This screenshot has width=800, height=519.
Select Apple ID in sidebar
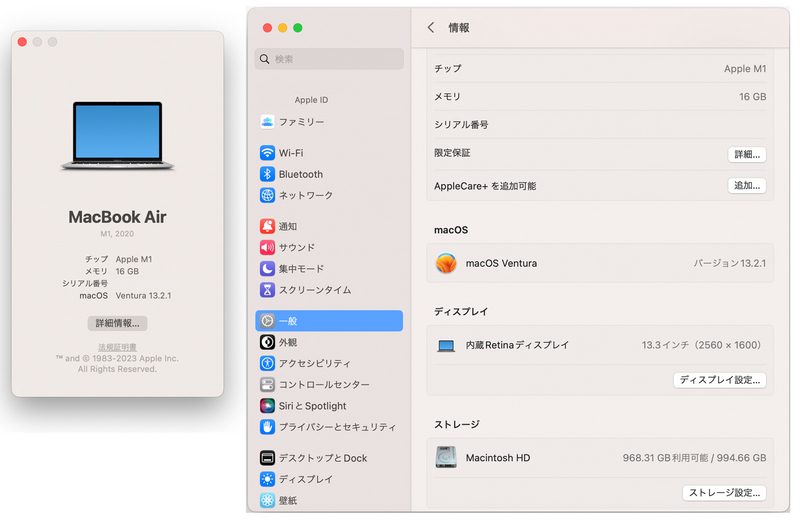click(x=311, y=100)
